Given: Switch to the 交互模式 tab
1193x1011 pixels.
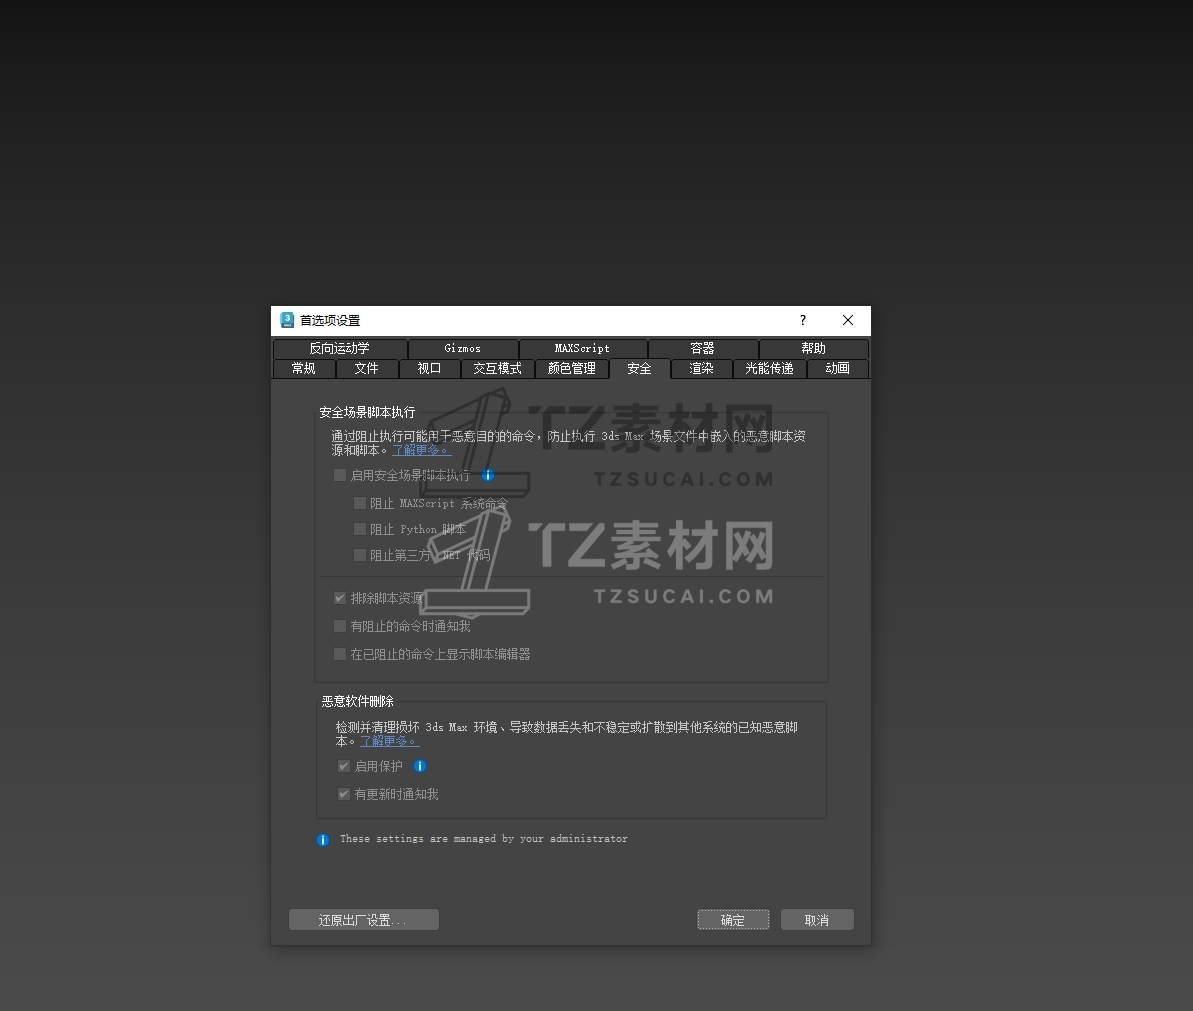Looking at the screenshot, I should [x=498, y=368].
